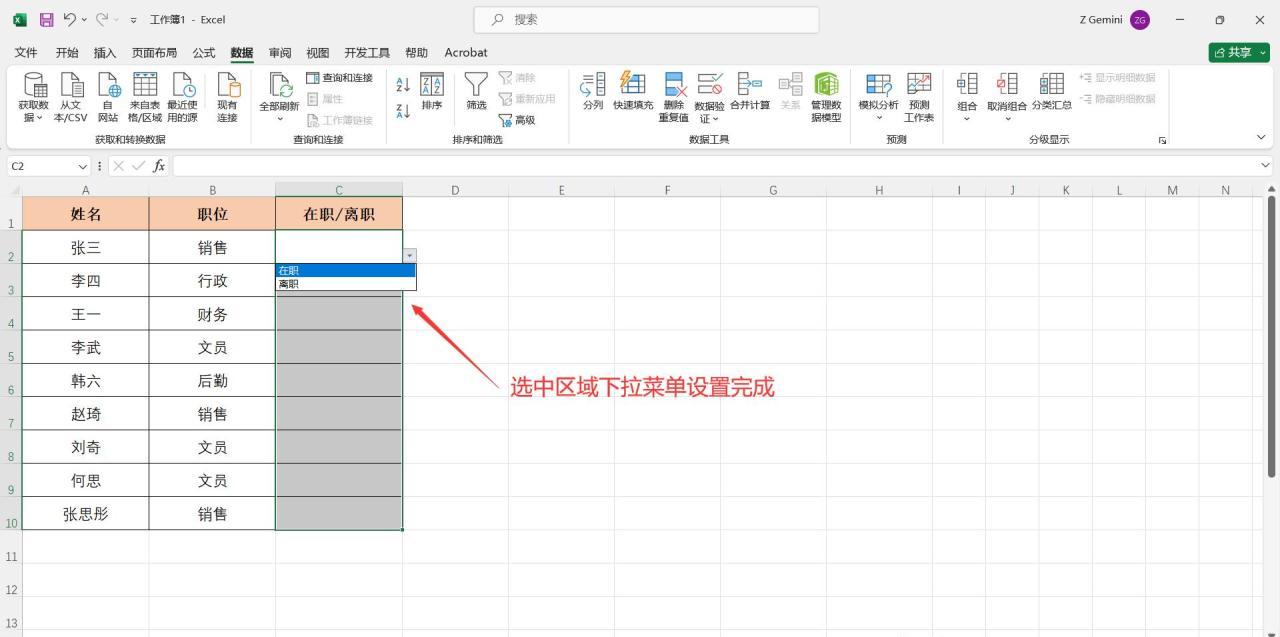Switch to the 审阅 (Review) tab
Screen dimensions: 1280x637
point(280,53)
